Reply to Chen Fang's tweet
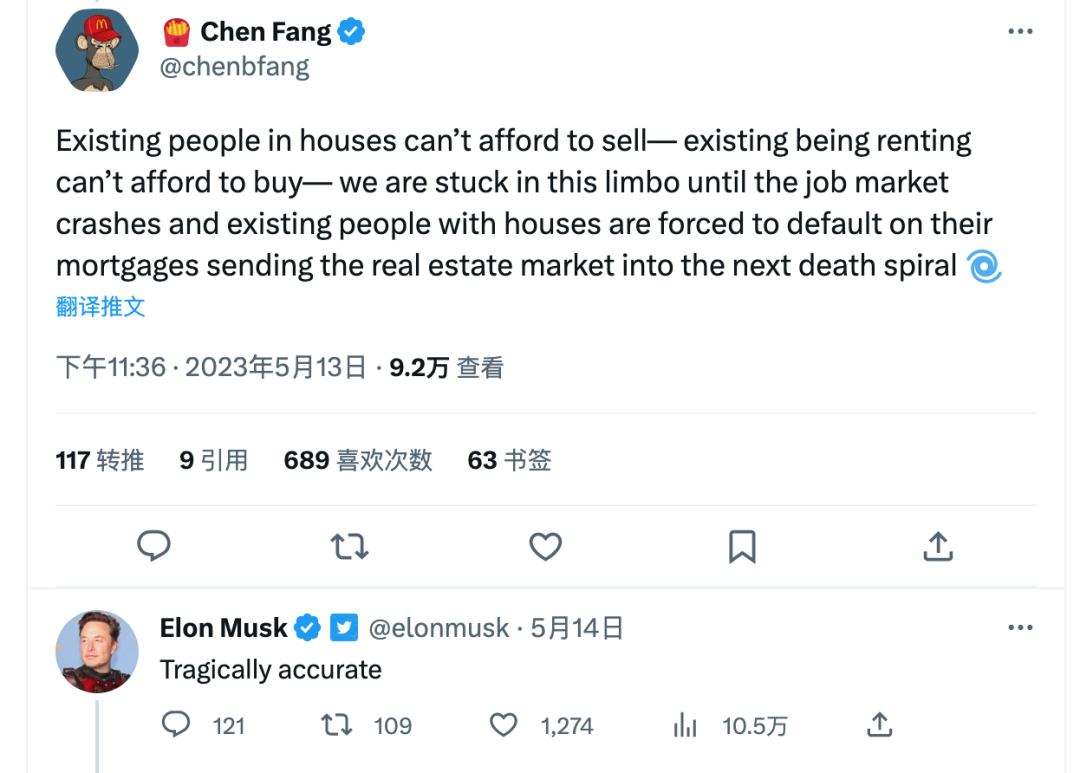The width and height of the screenshot is (1080, 773). 154,546
